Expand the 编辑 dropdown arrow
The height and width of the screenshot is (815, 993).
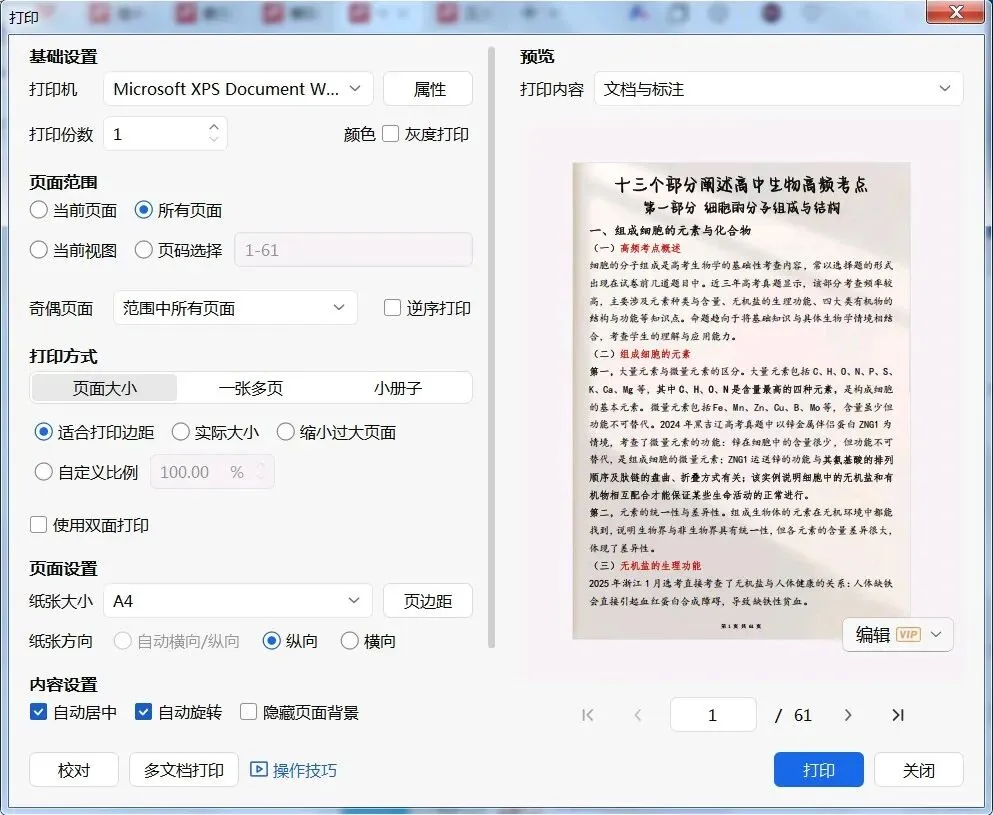pyautogui.click(x=936, y=635)
